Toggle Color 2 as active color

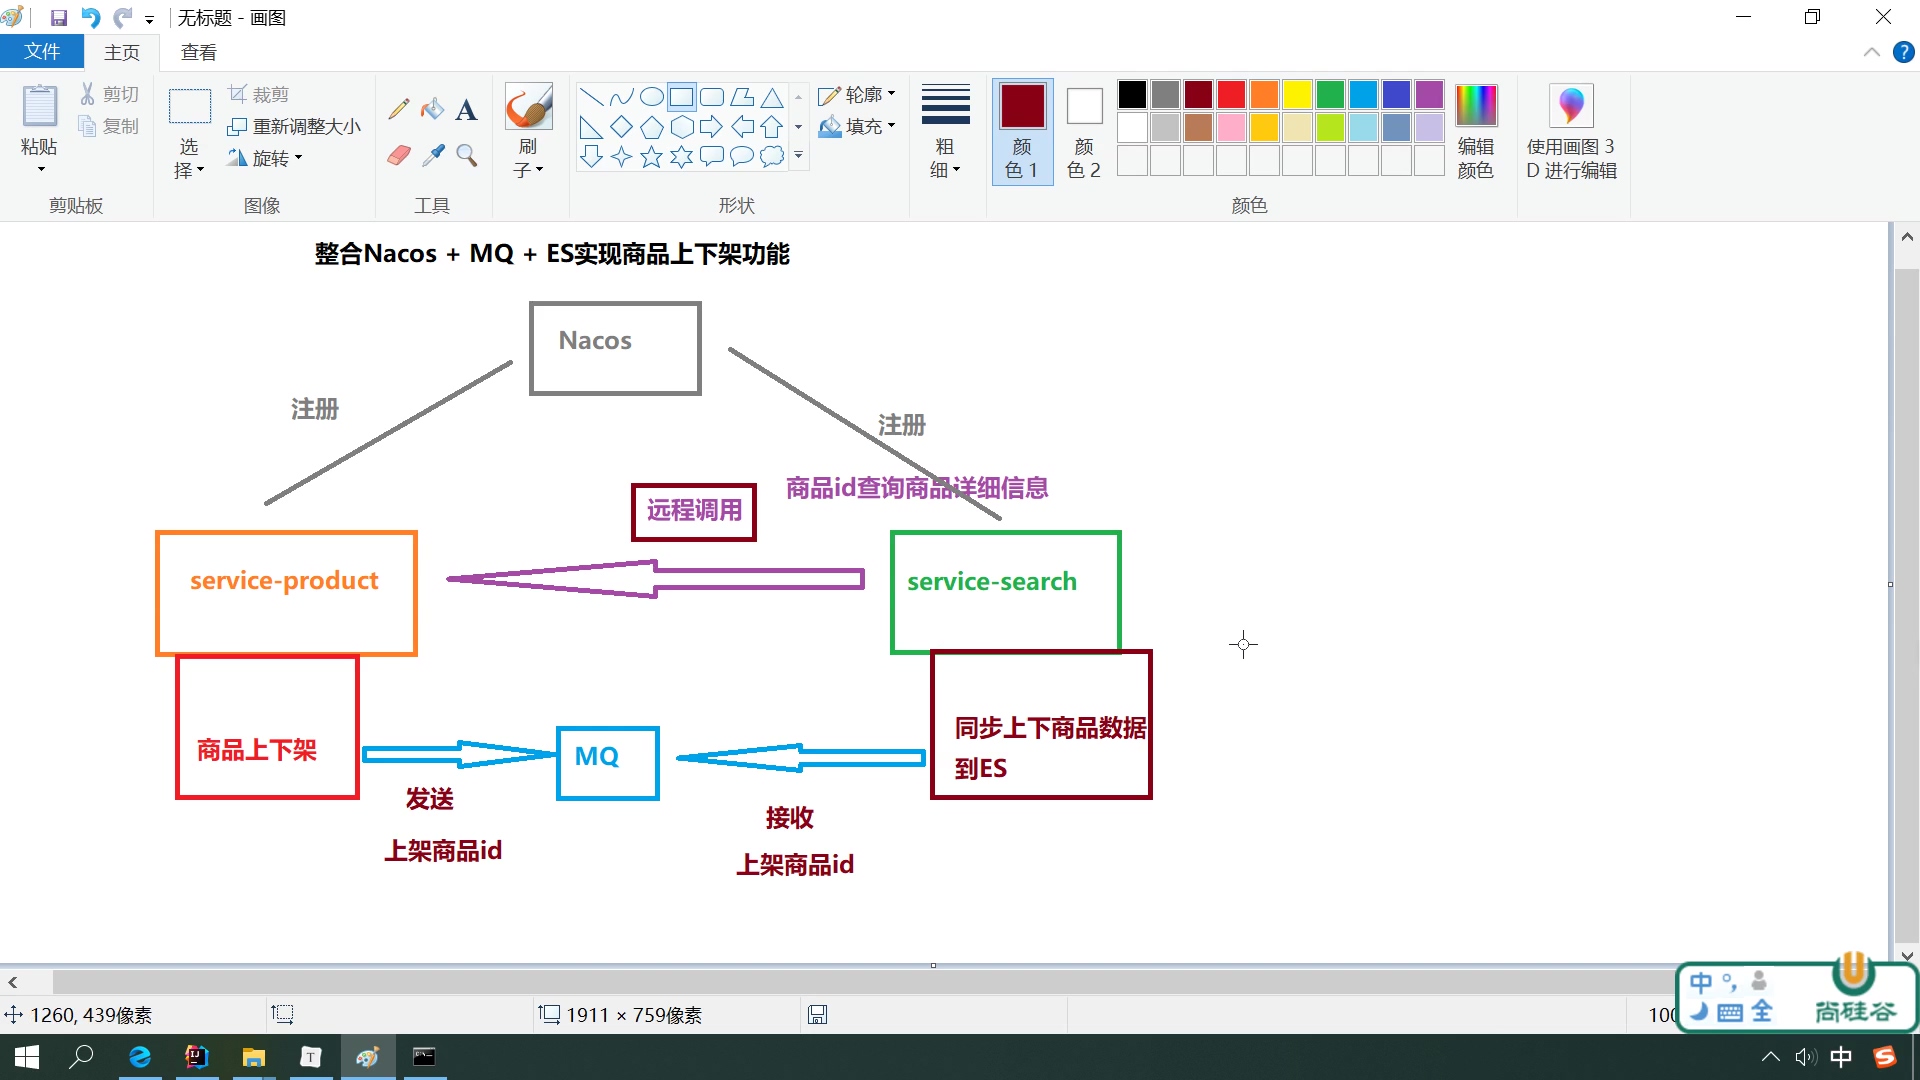coord(1084,131)
